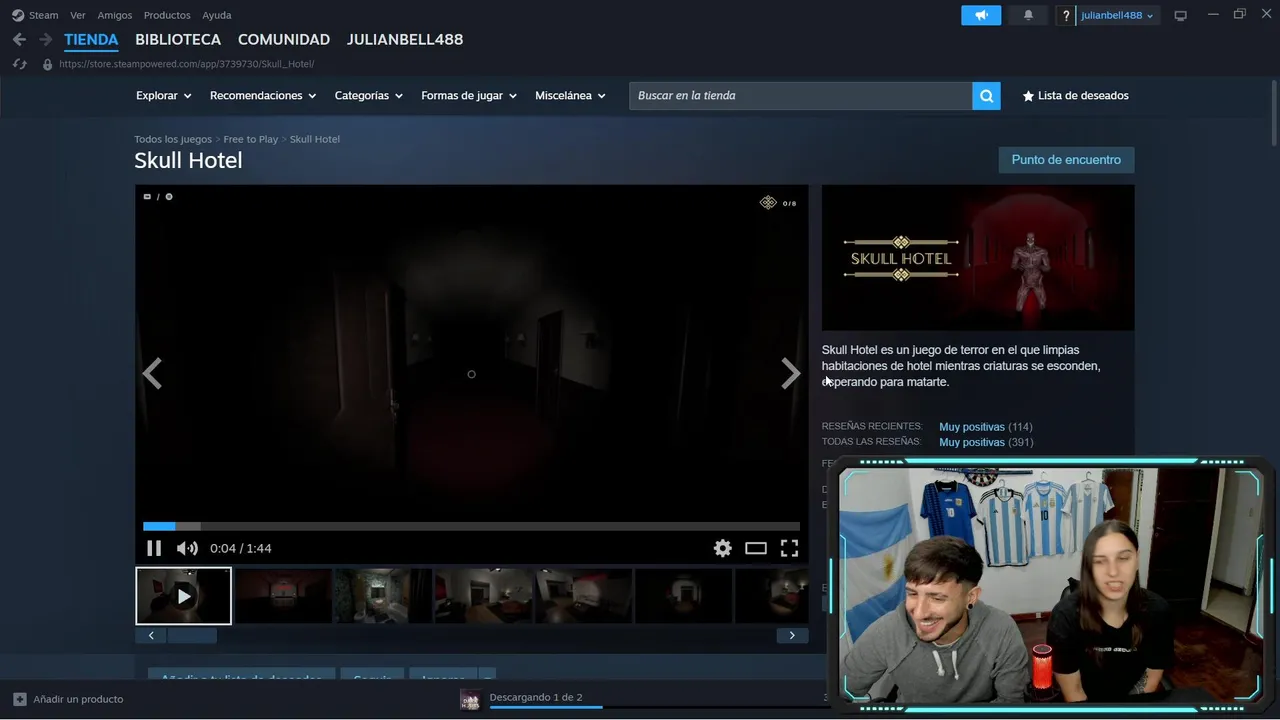Show previous media with left arrow
The width and height of the screenshot is (1280, 720).
click(x=152, y=374)
